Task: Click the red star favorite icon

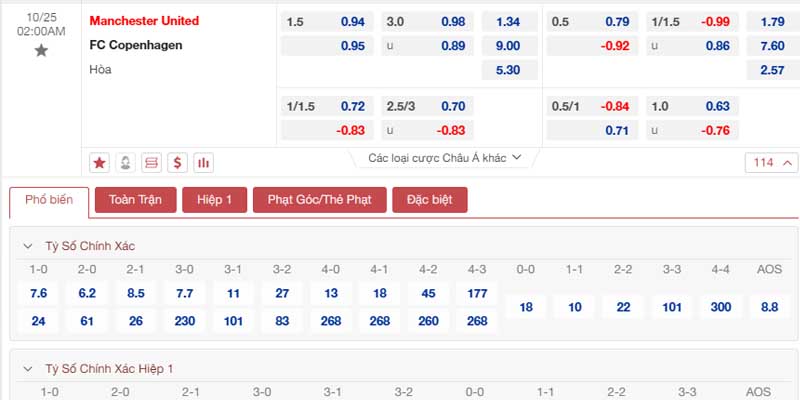Action: point(99,163)
